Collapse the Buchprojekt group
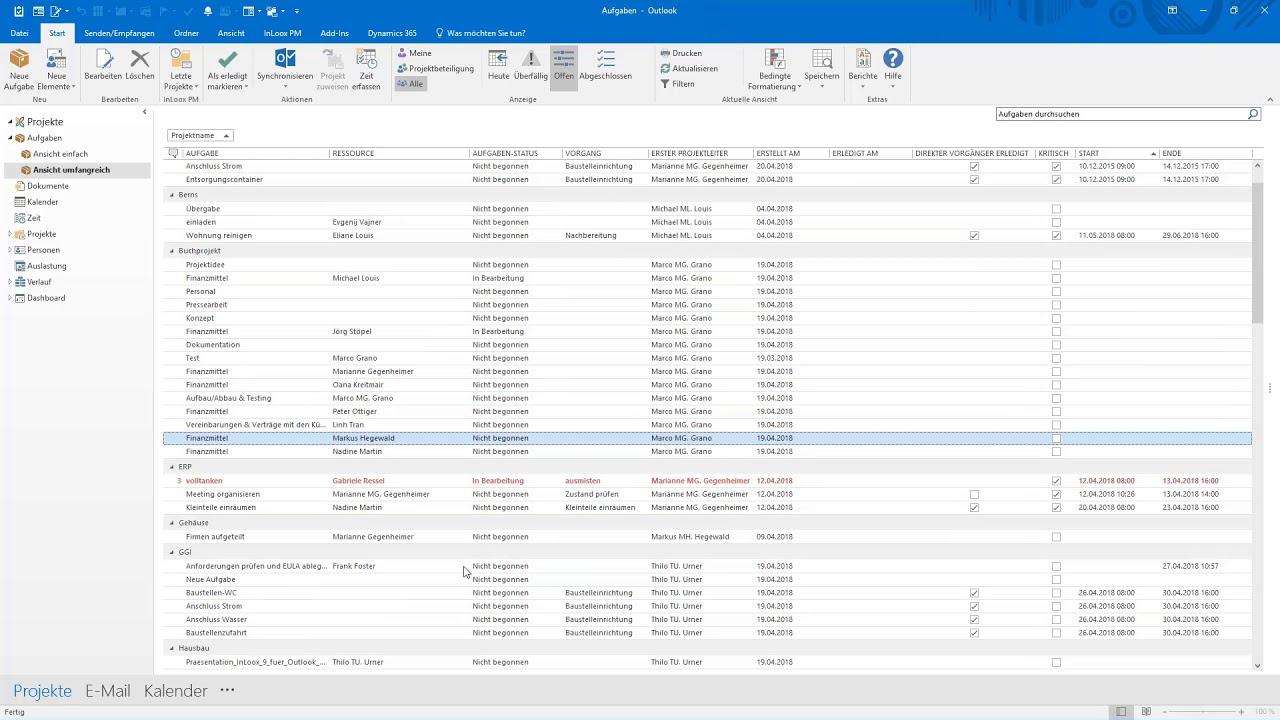This screenshot has width=1280, height=720. point(172,251)
